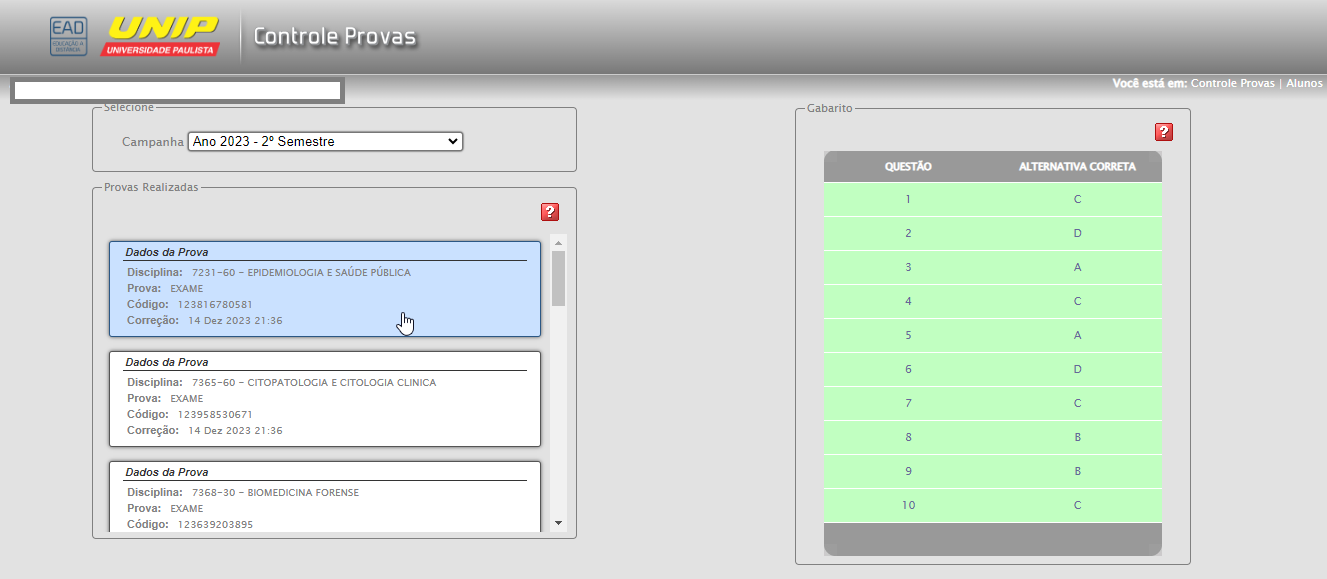The height and width of the screenshot is (579, 1327).
Task: Select answer key row for question 10
Action: tap(992, 505)
